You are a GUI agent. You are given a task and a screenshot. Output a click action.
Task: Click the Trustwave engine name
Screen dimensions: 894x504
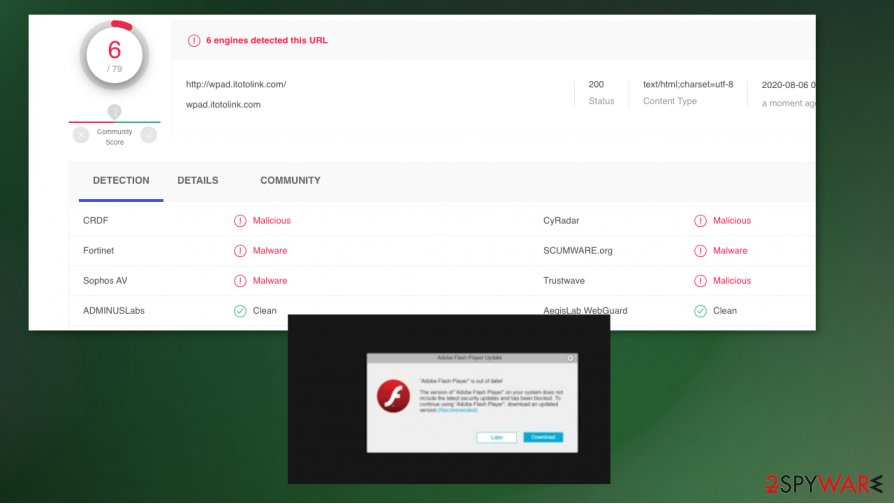coord(564,281)
